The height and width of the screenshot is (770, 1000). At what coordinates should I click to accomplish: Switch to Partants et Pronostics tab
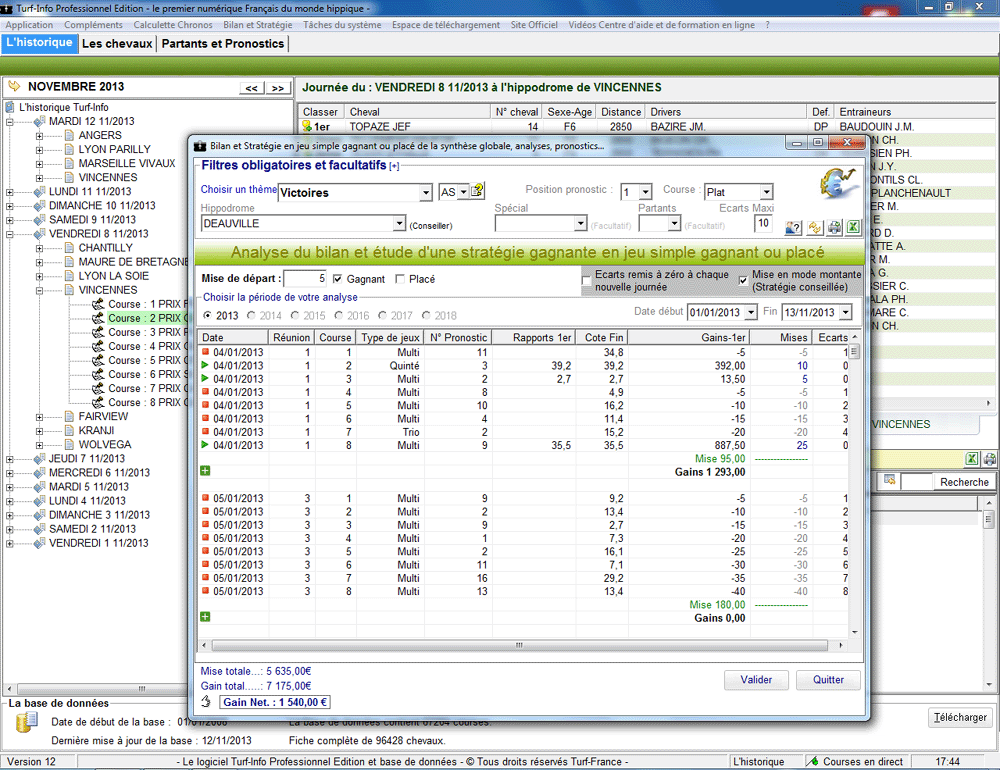pyautogui.click(x=223, y=43)
